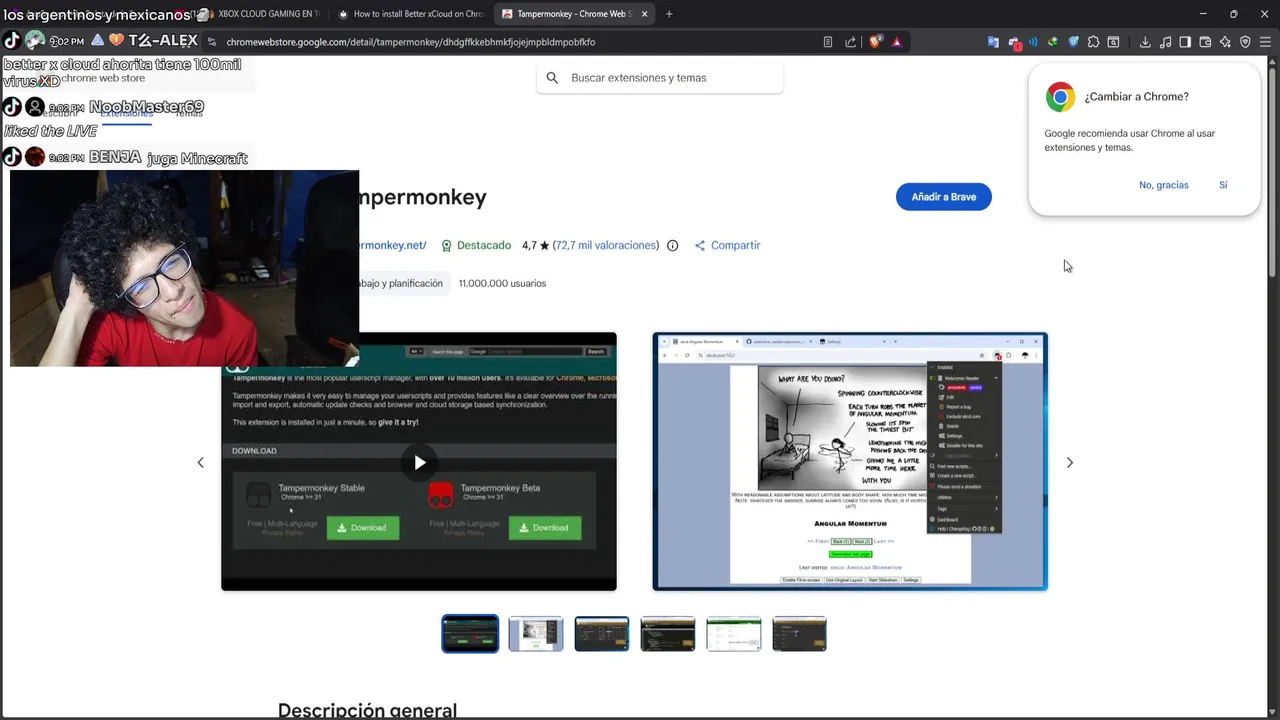Click the tab search window icon in toolbar

pyautogui.click(x=1113, y=42)
